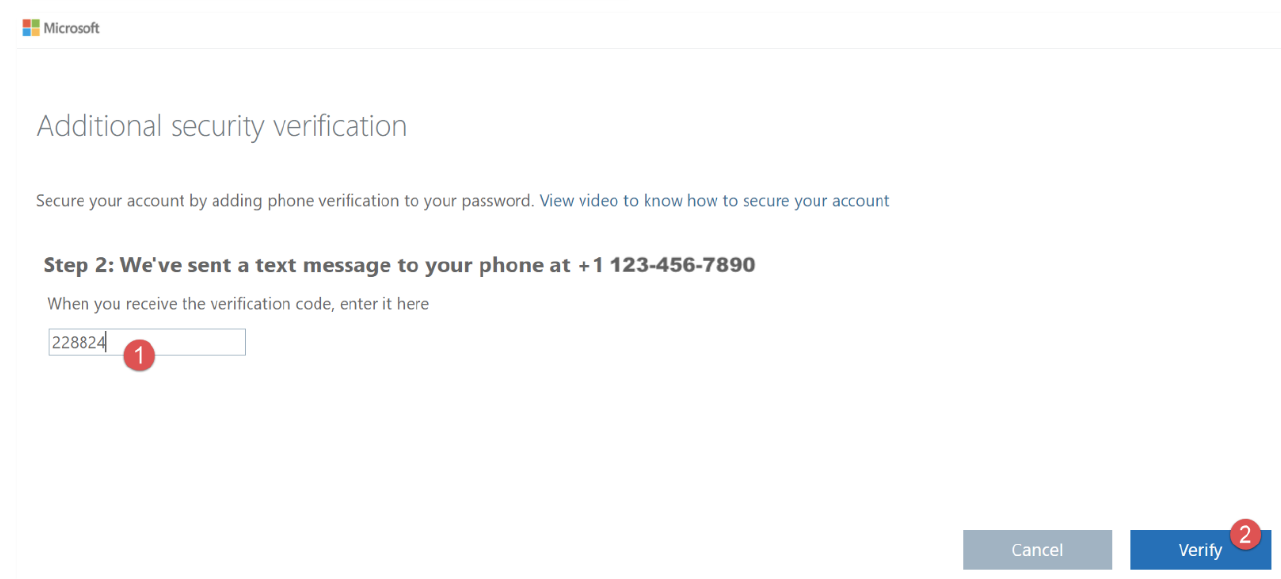Click the Microsoft wordmark beside the logo
This screenshot has width=1281, height=579.
(72, 28)
